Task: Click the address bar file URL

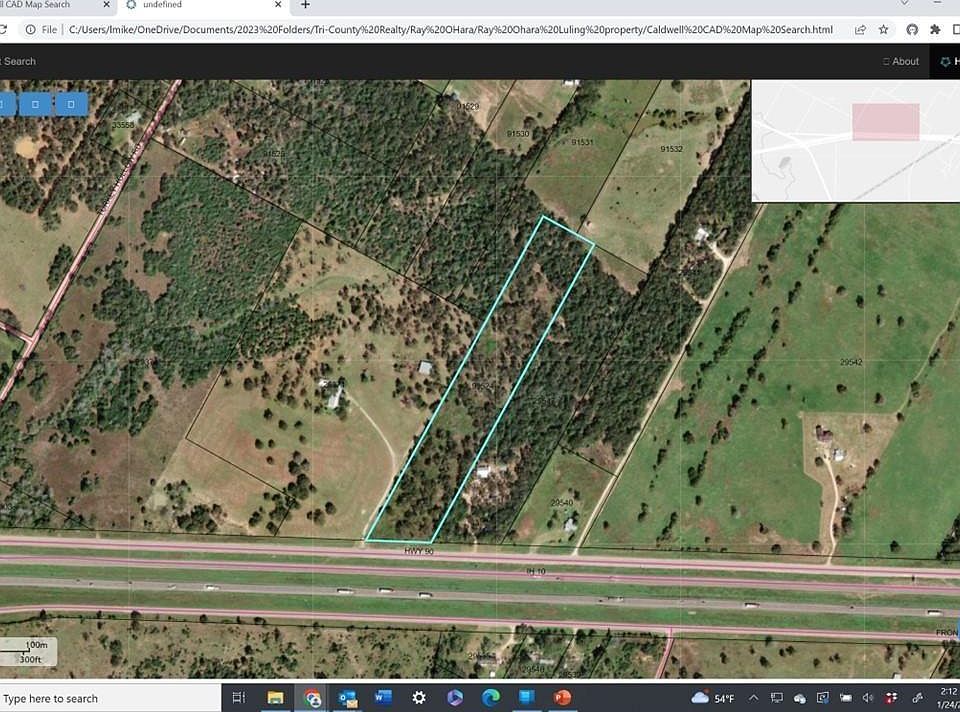Action: click(x=451, y=29)
